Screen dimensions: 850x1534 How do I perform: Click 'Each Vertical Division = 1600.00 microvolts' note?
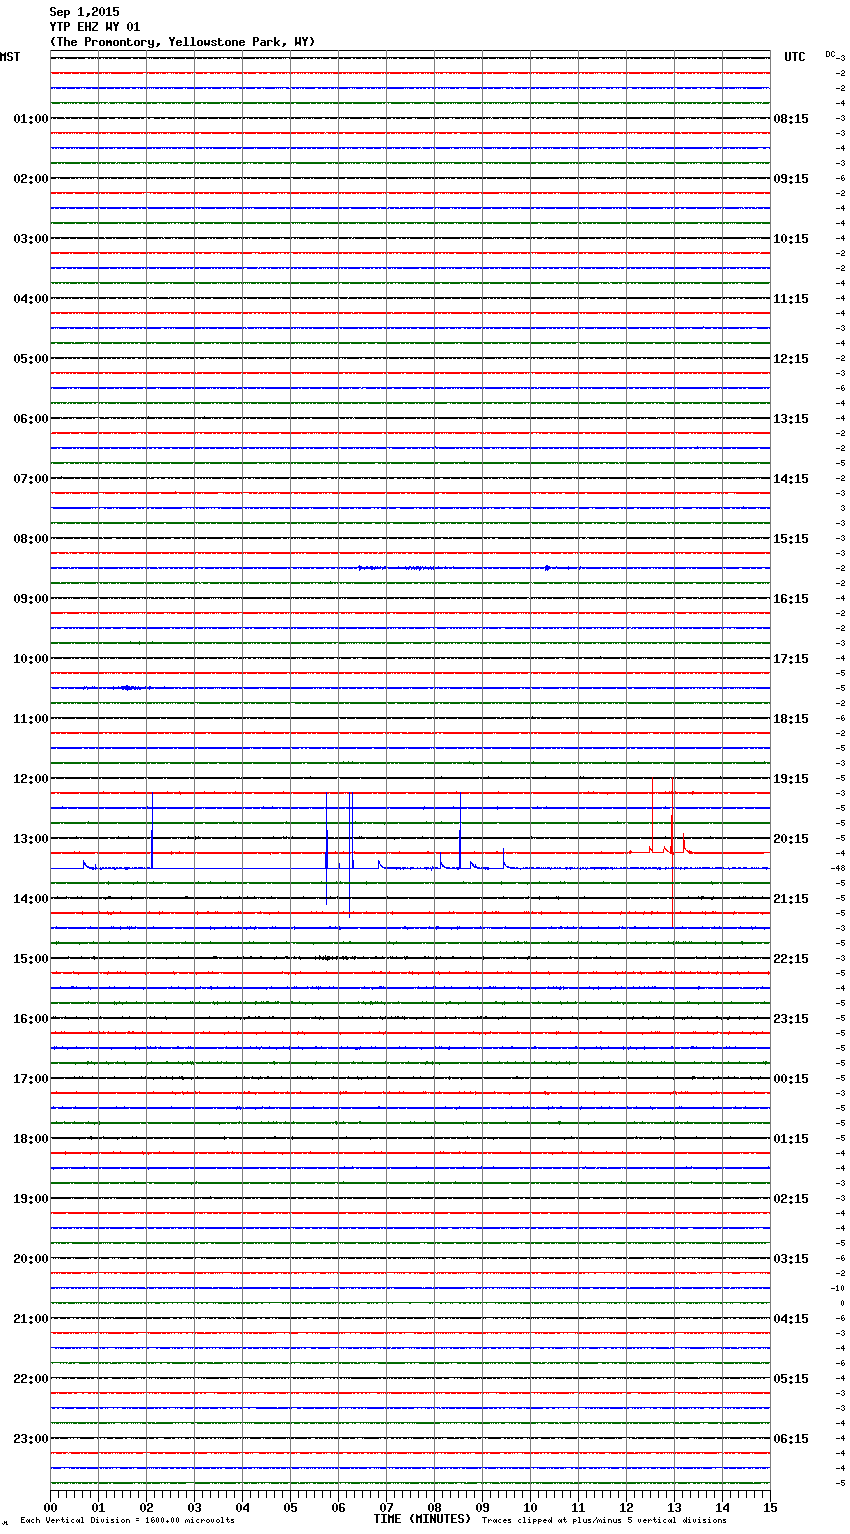tap(128, 1521)
